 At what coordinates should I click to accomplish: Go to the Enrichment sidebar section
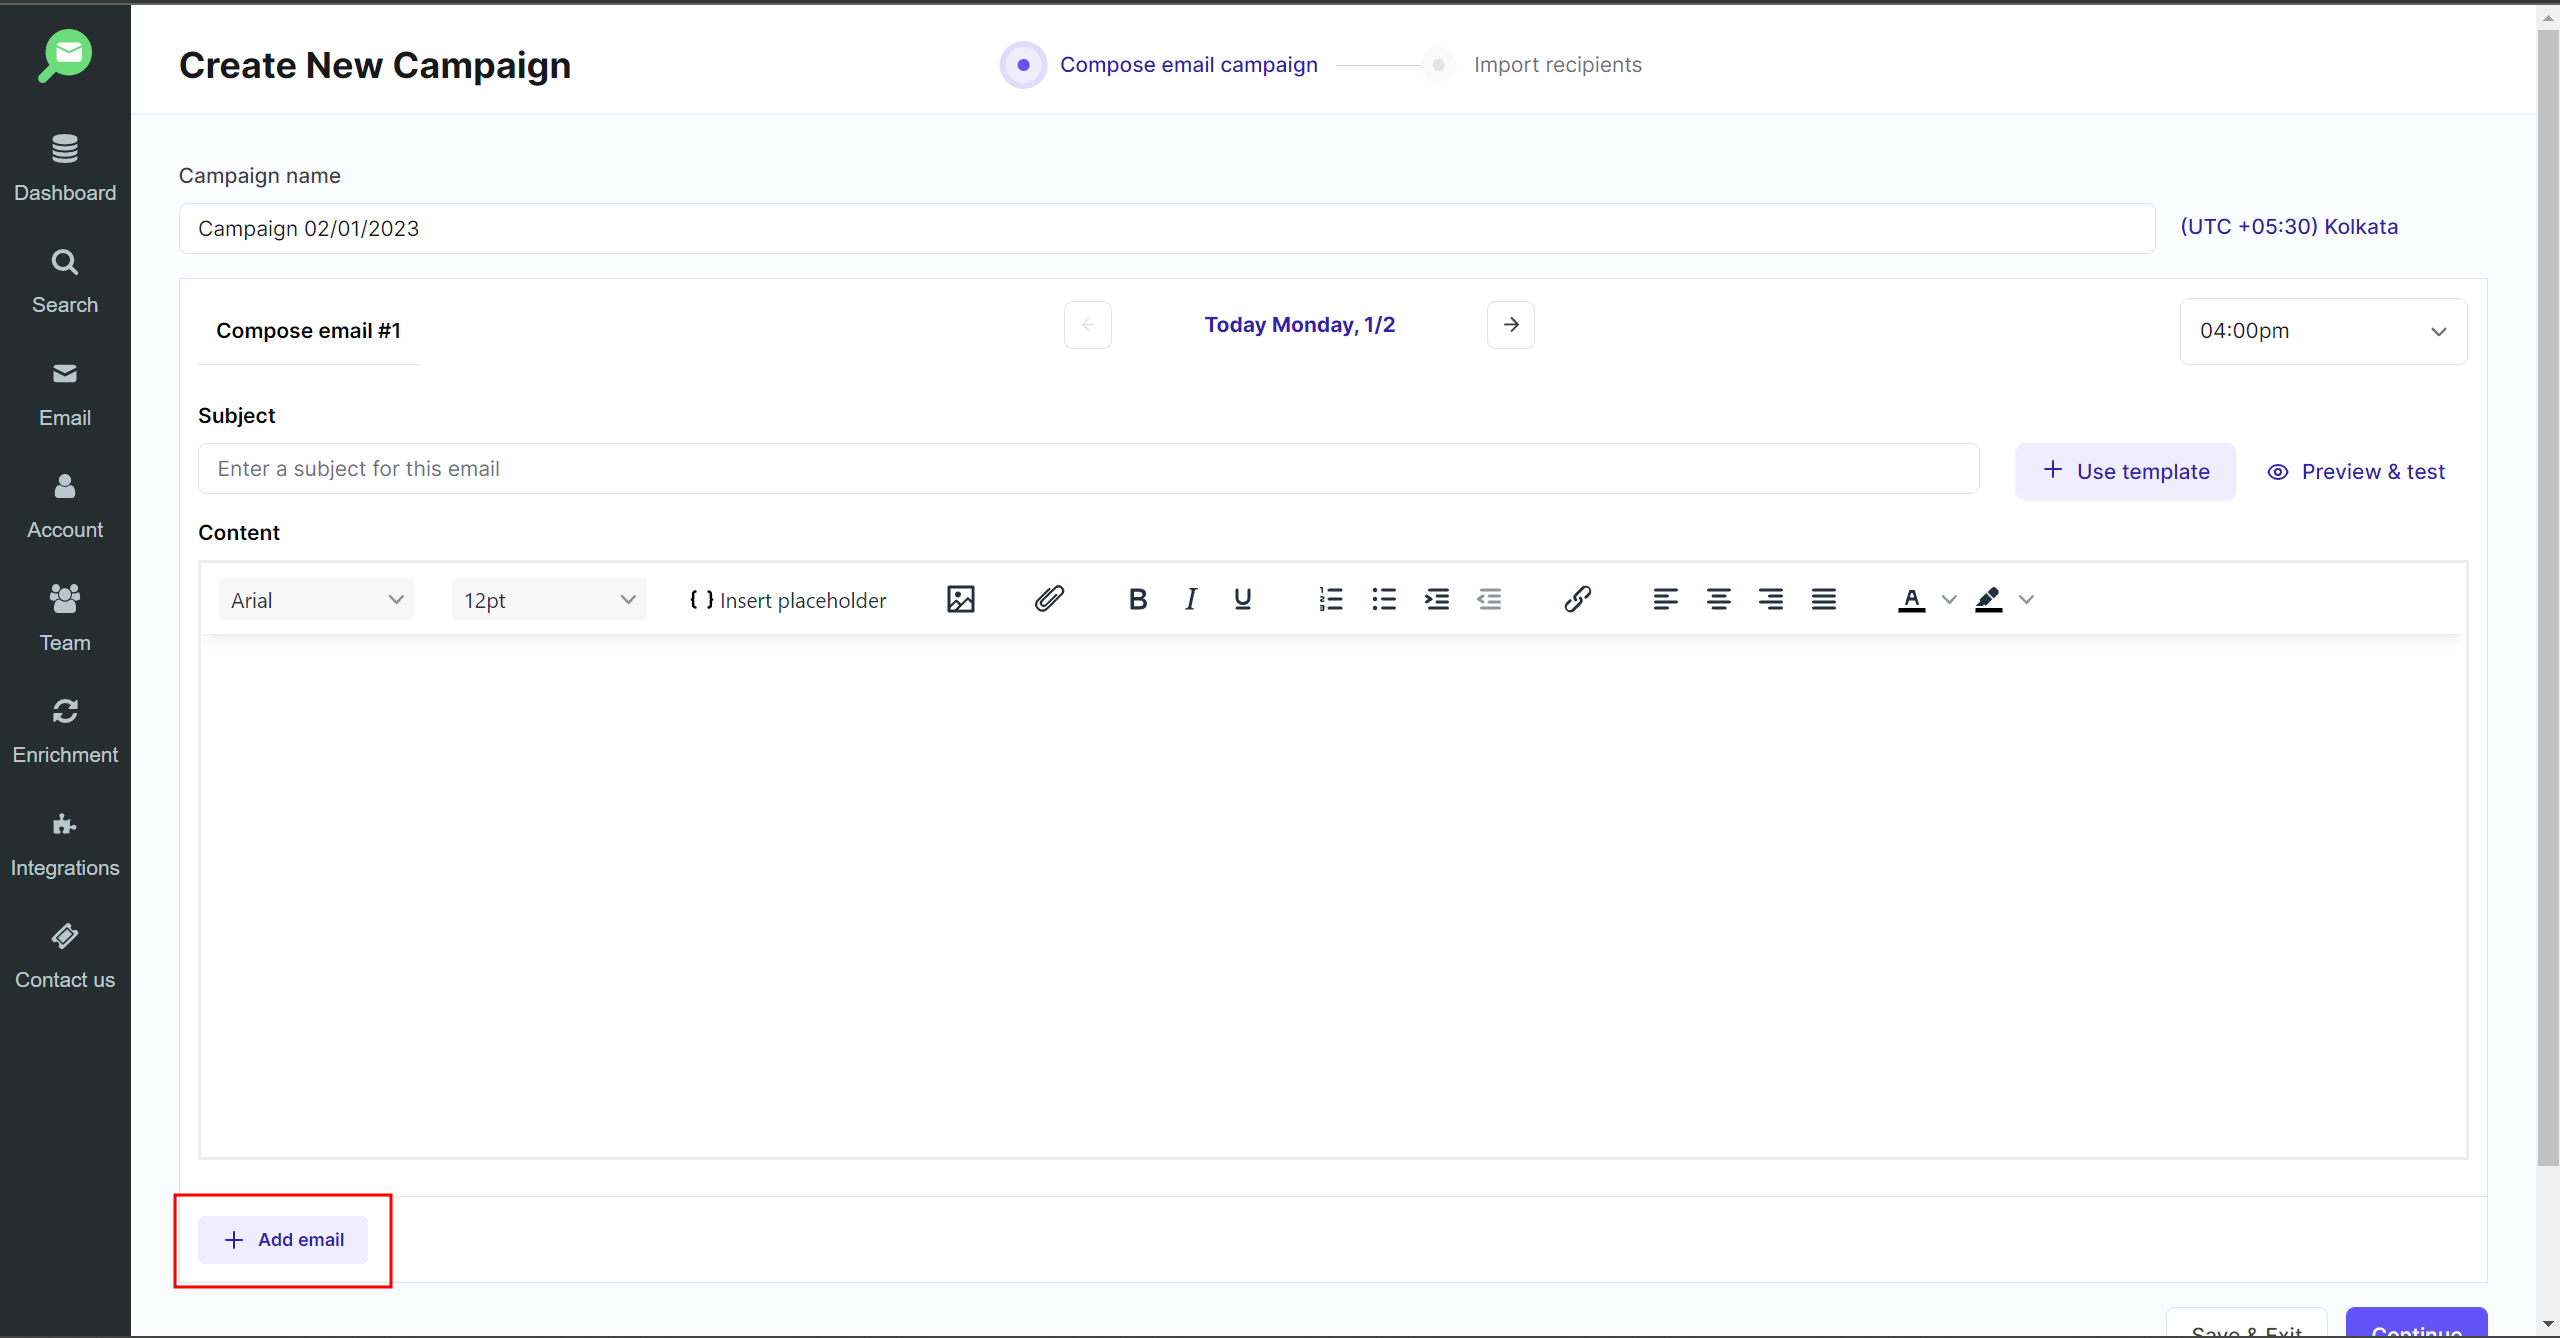[x=65, y=731]
